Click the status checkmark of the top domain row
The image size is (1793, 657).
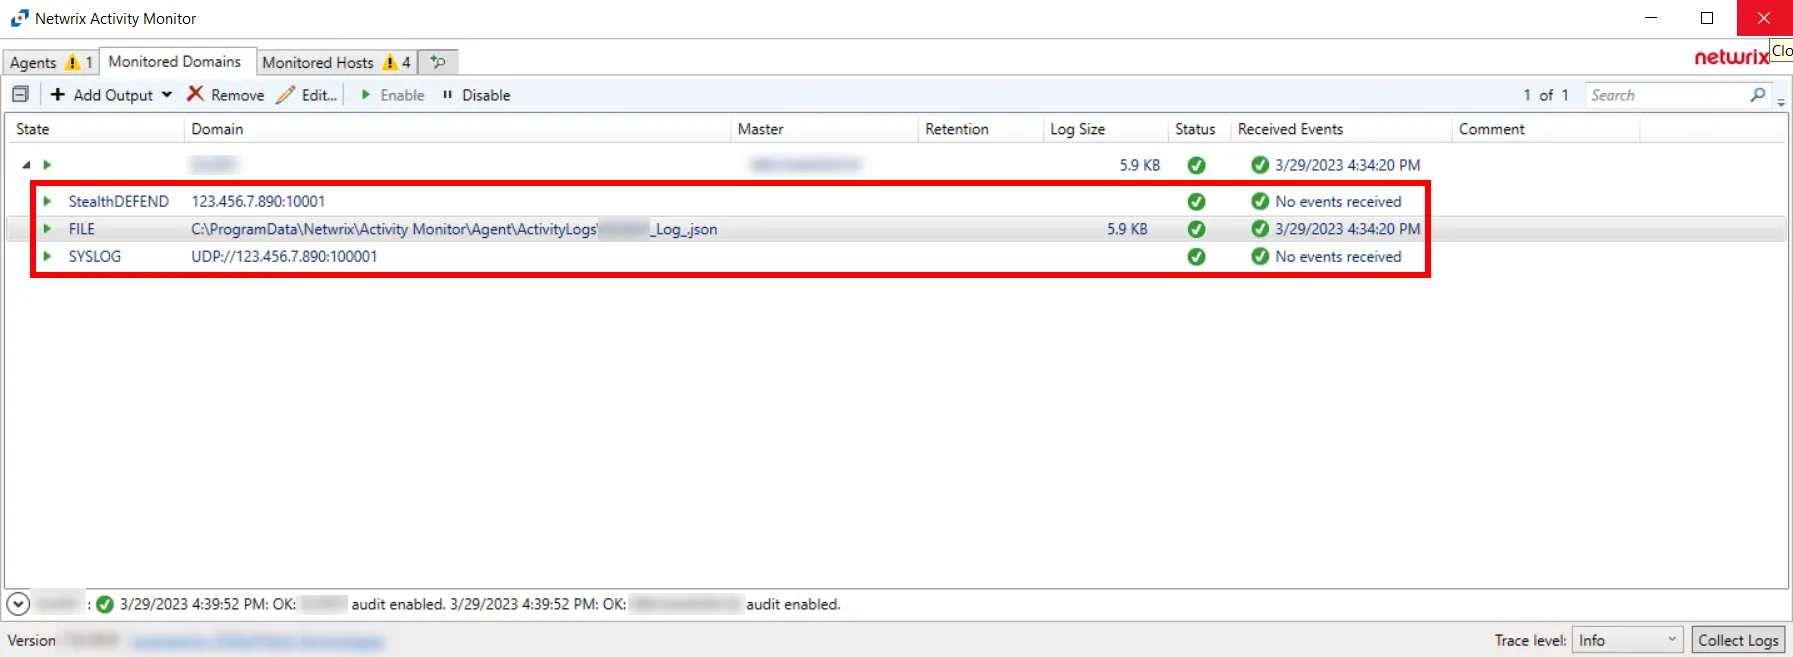tap(1196, 165)
